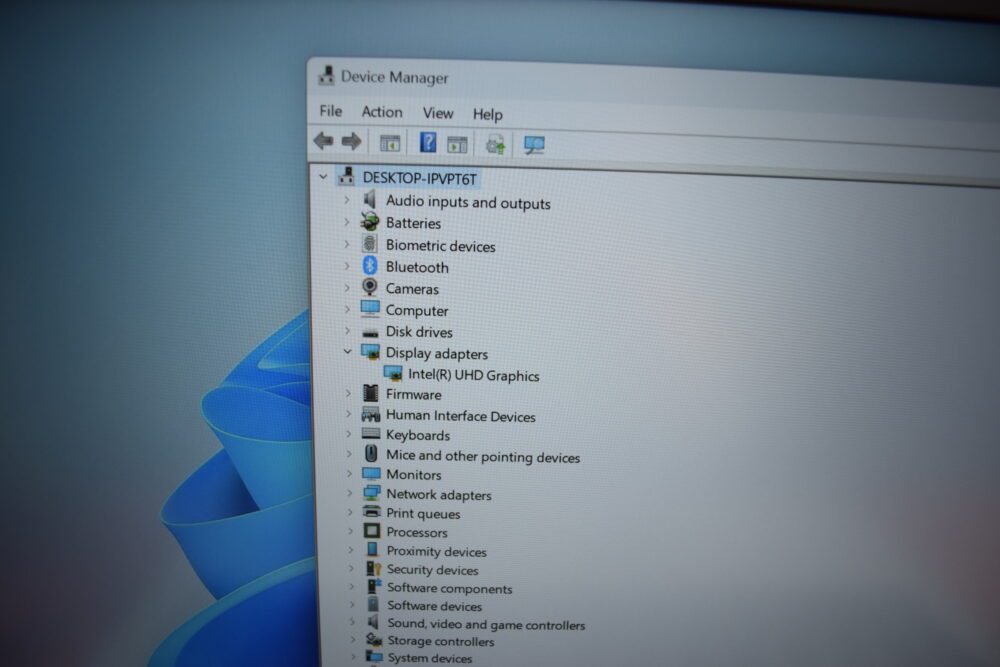This screenshot has height=667, width=1000.
Task: Click the Back arrow toolbar icon
Action: [x=323, y=140]
